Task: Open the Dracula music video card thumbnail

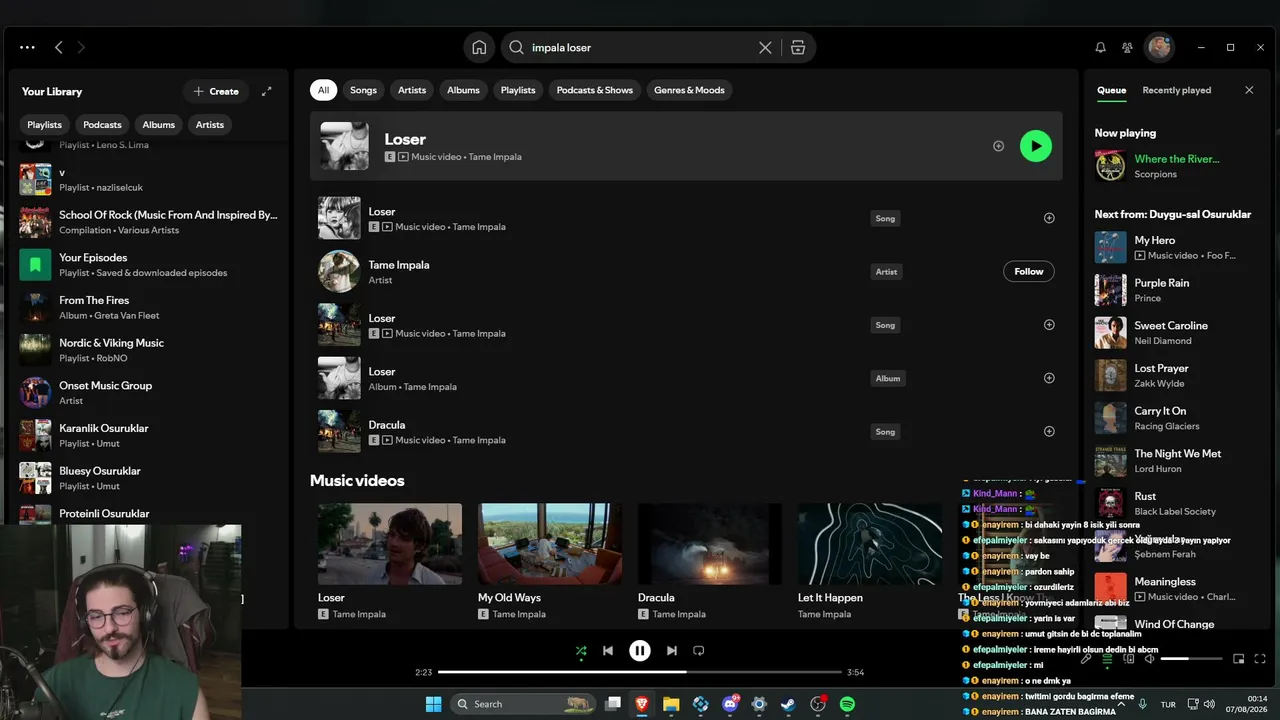Action: point(710,544)
